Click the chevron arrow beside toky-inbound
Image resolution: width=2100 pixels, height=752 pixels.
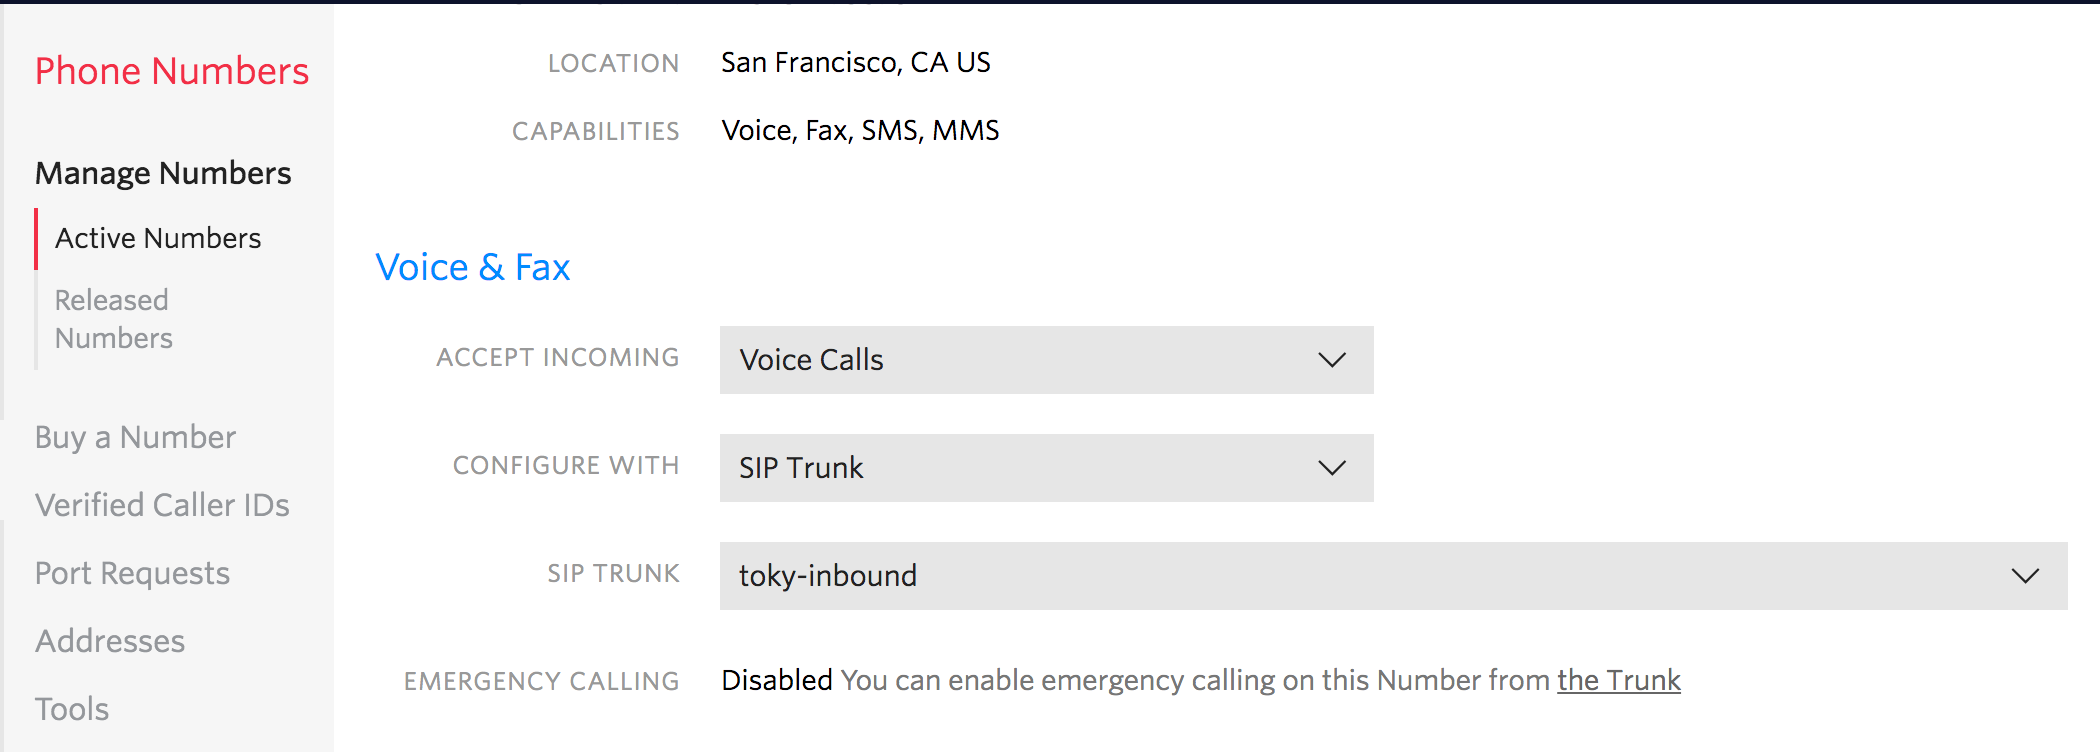click(2025, 576)
